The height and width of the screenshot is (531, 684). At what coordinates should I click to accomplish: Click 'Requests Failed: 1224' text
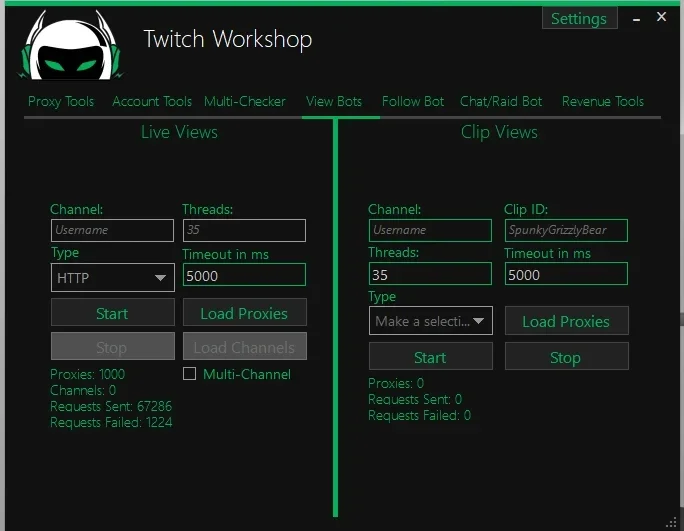pyautogui.click(x=111, y=422)
